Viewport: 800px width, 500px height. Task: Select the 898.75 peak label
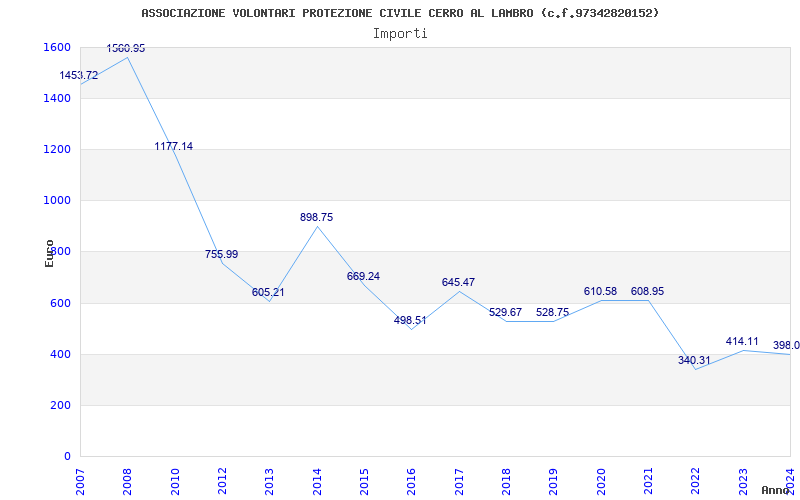coord(316,217)
